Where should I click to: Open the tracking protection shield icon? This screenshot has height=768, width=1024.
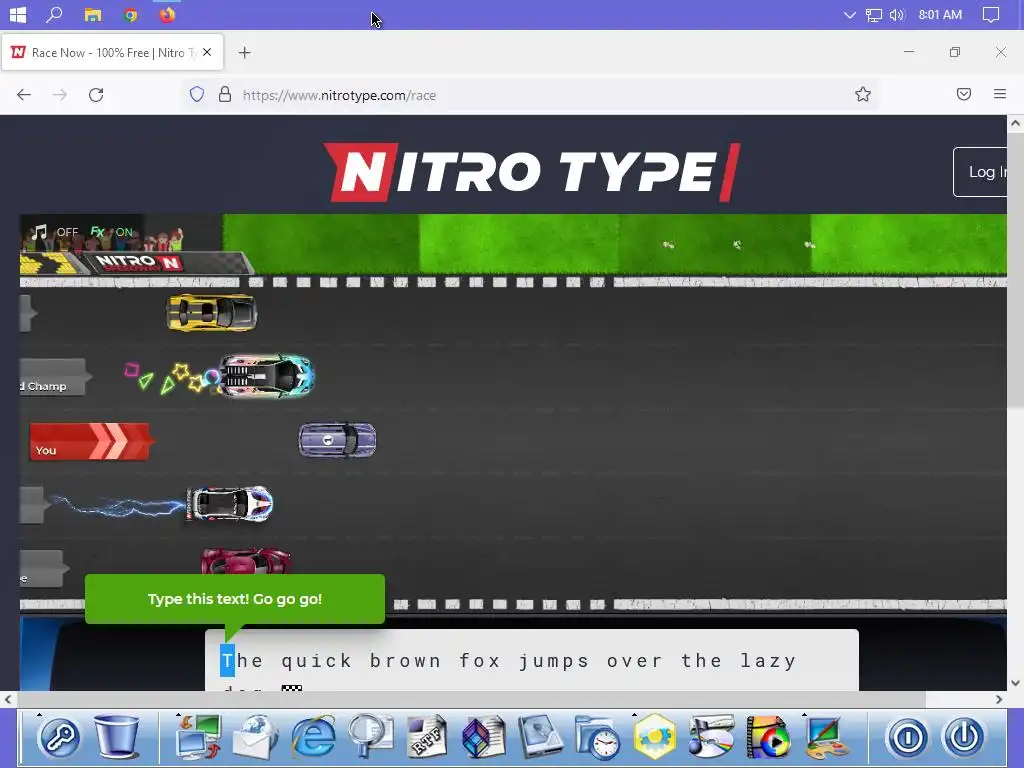pos(197,95)
